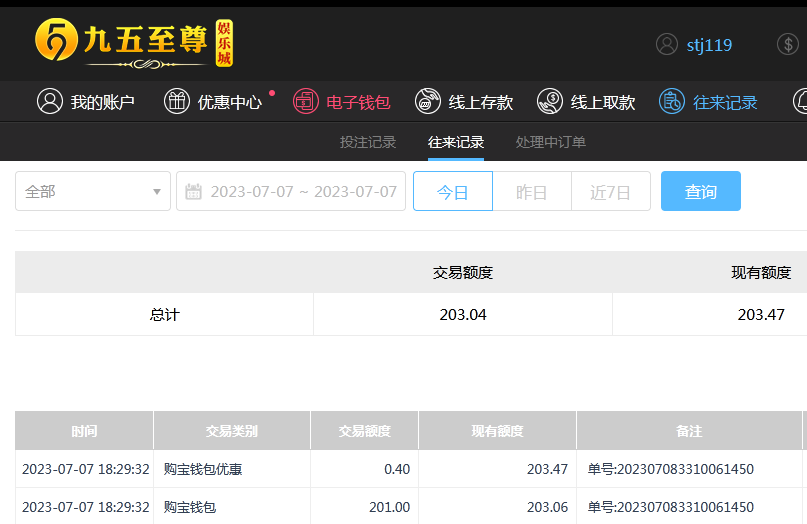807x524 pixels.
Task: Click the time cell of 购宝钱包优惠 row
Action: tap(85, 469)
